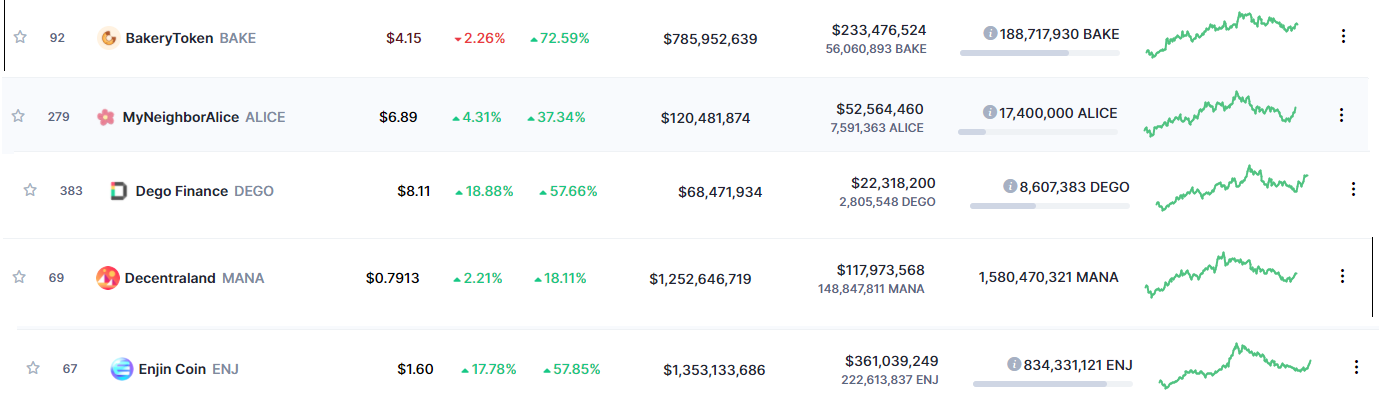Click Decentraland supply 1,580,470,321 MANA

(x=1048, y=277)
